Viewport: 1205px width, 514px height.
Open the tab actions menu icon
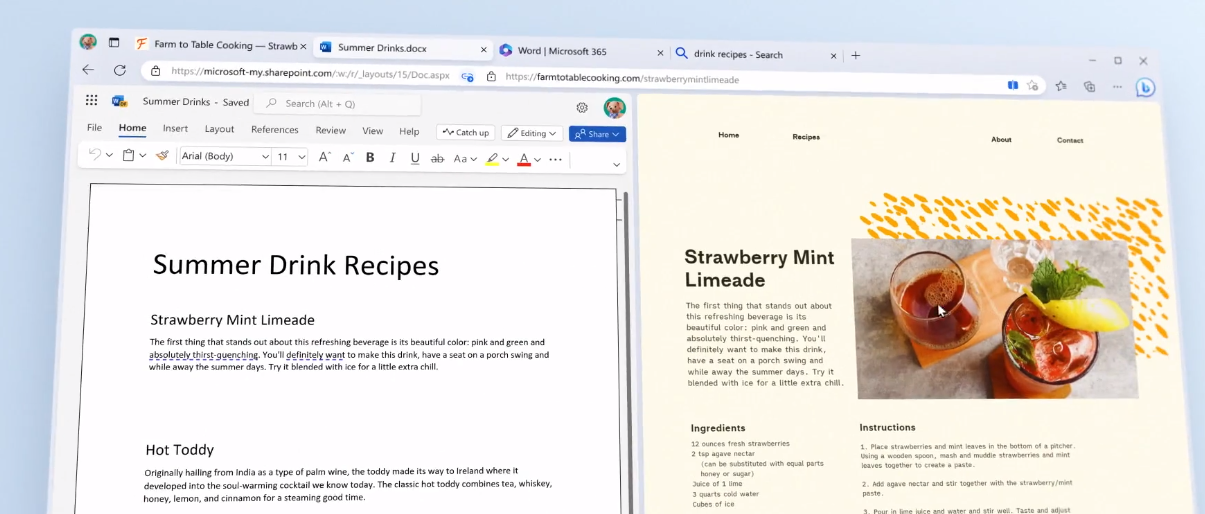pos(114,43)
